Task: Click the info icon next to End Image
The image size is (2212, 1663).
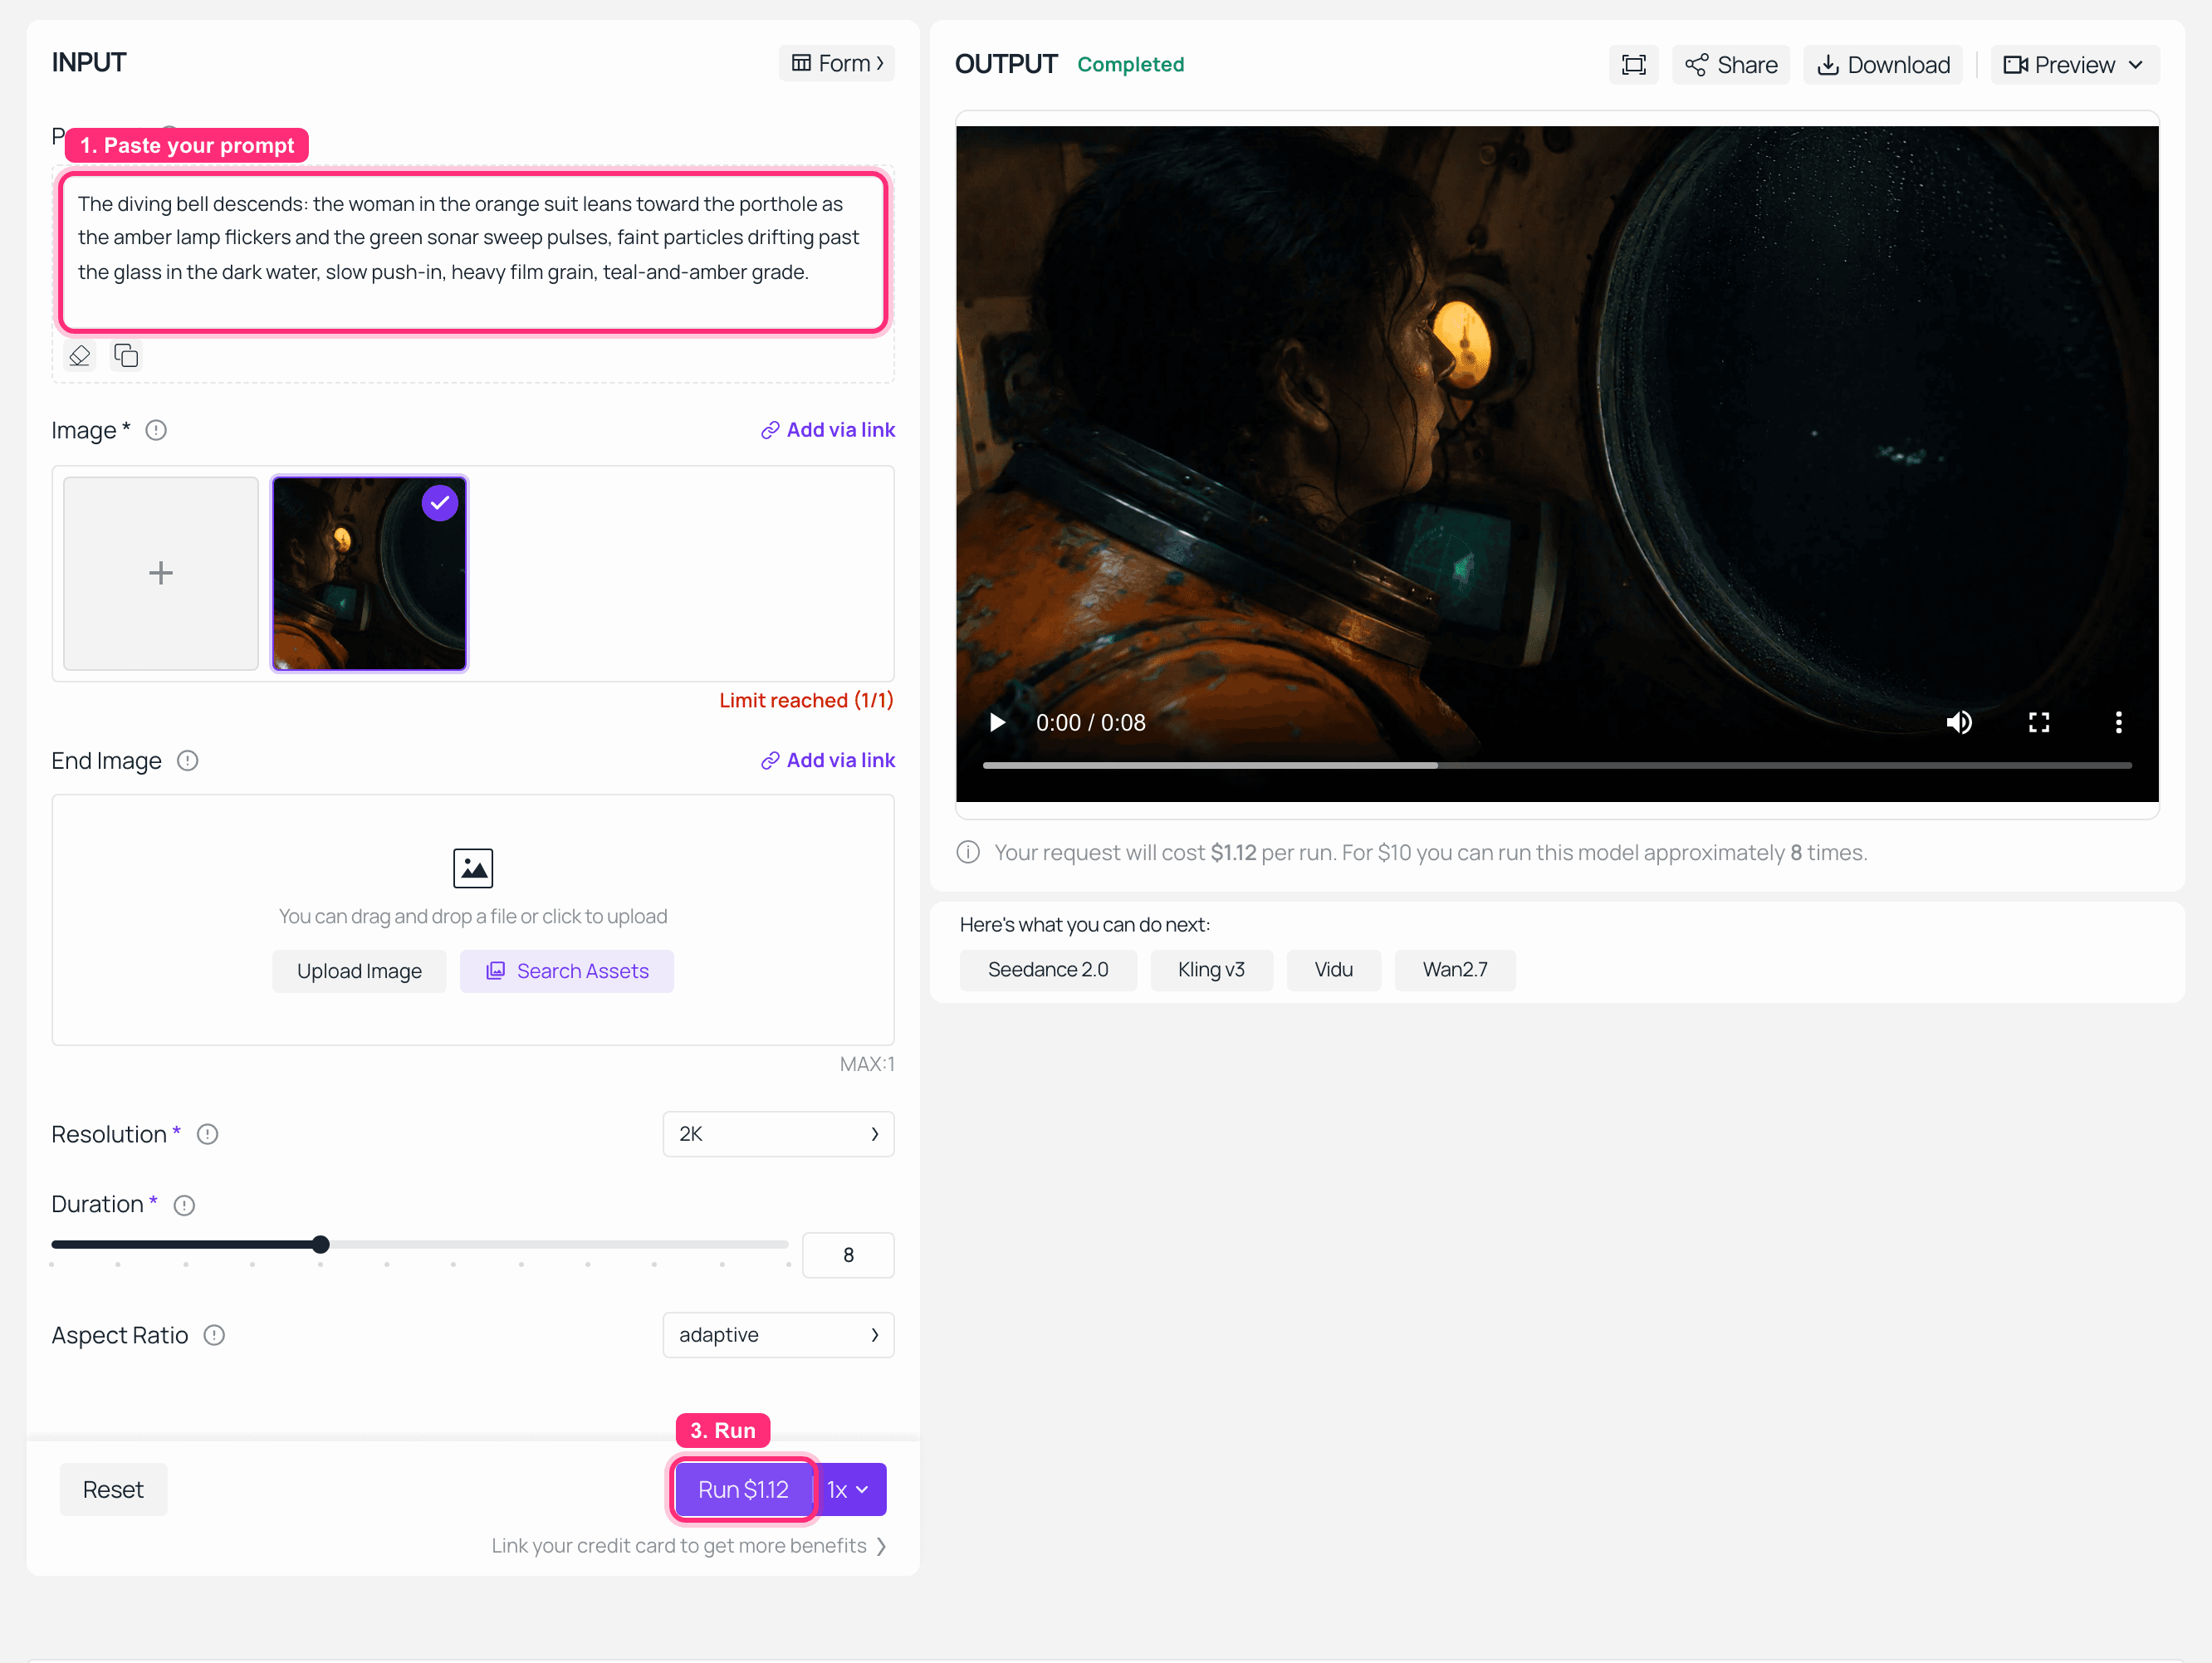Action: click(x=187, y=761)
